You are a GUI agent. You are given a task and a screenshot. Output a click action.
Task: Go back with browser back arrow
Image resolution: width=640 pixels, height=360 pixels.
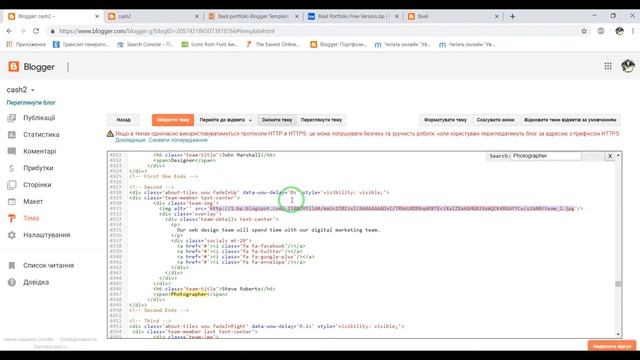coord(9,31)
